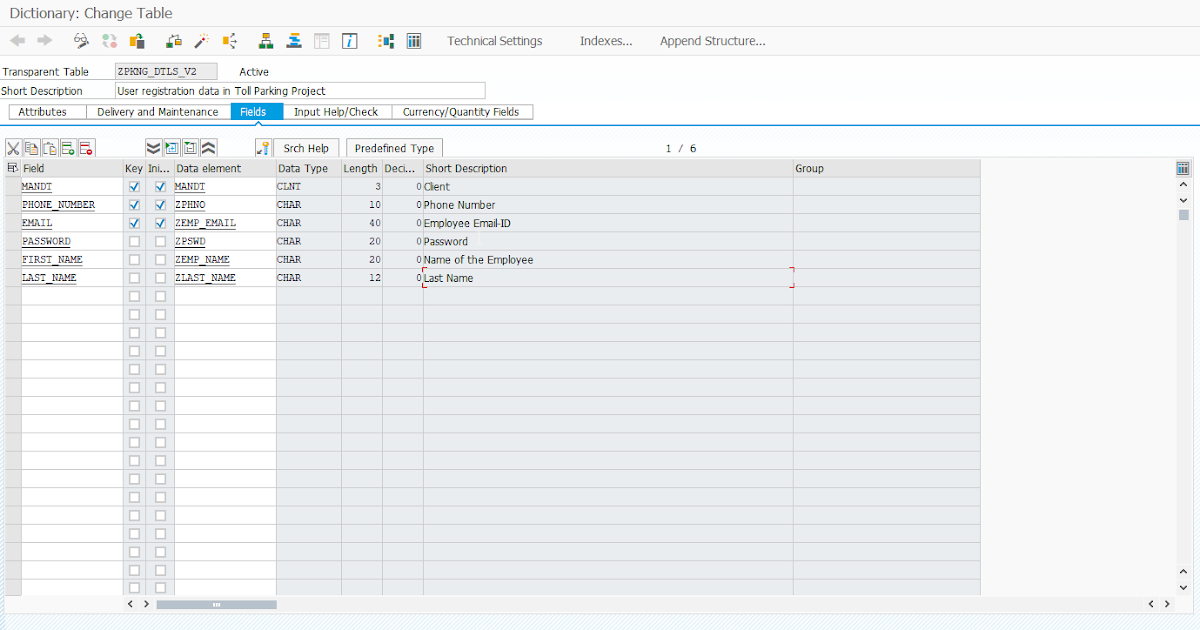Expand rows using double down chevron
The image size is (1200, 630).
153,147
